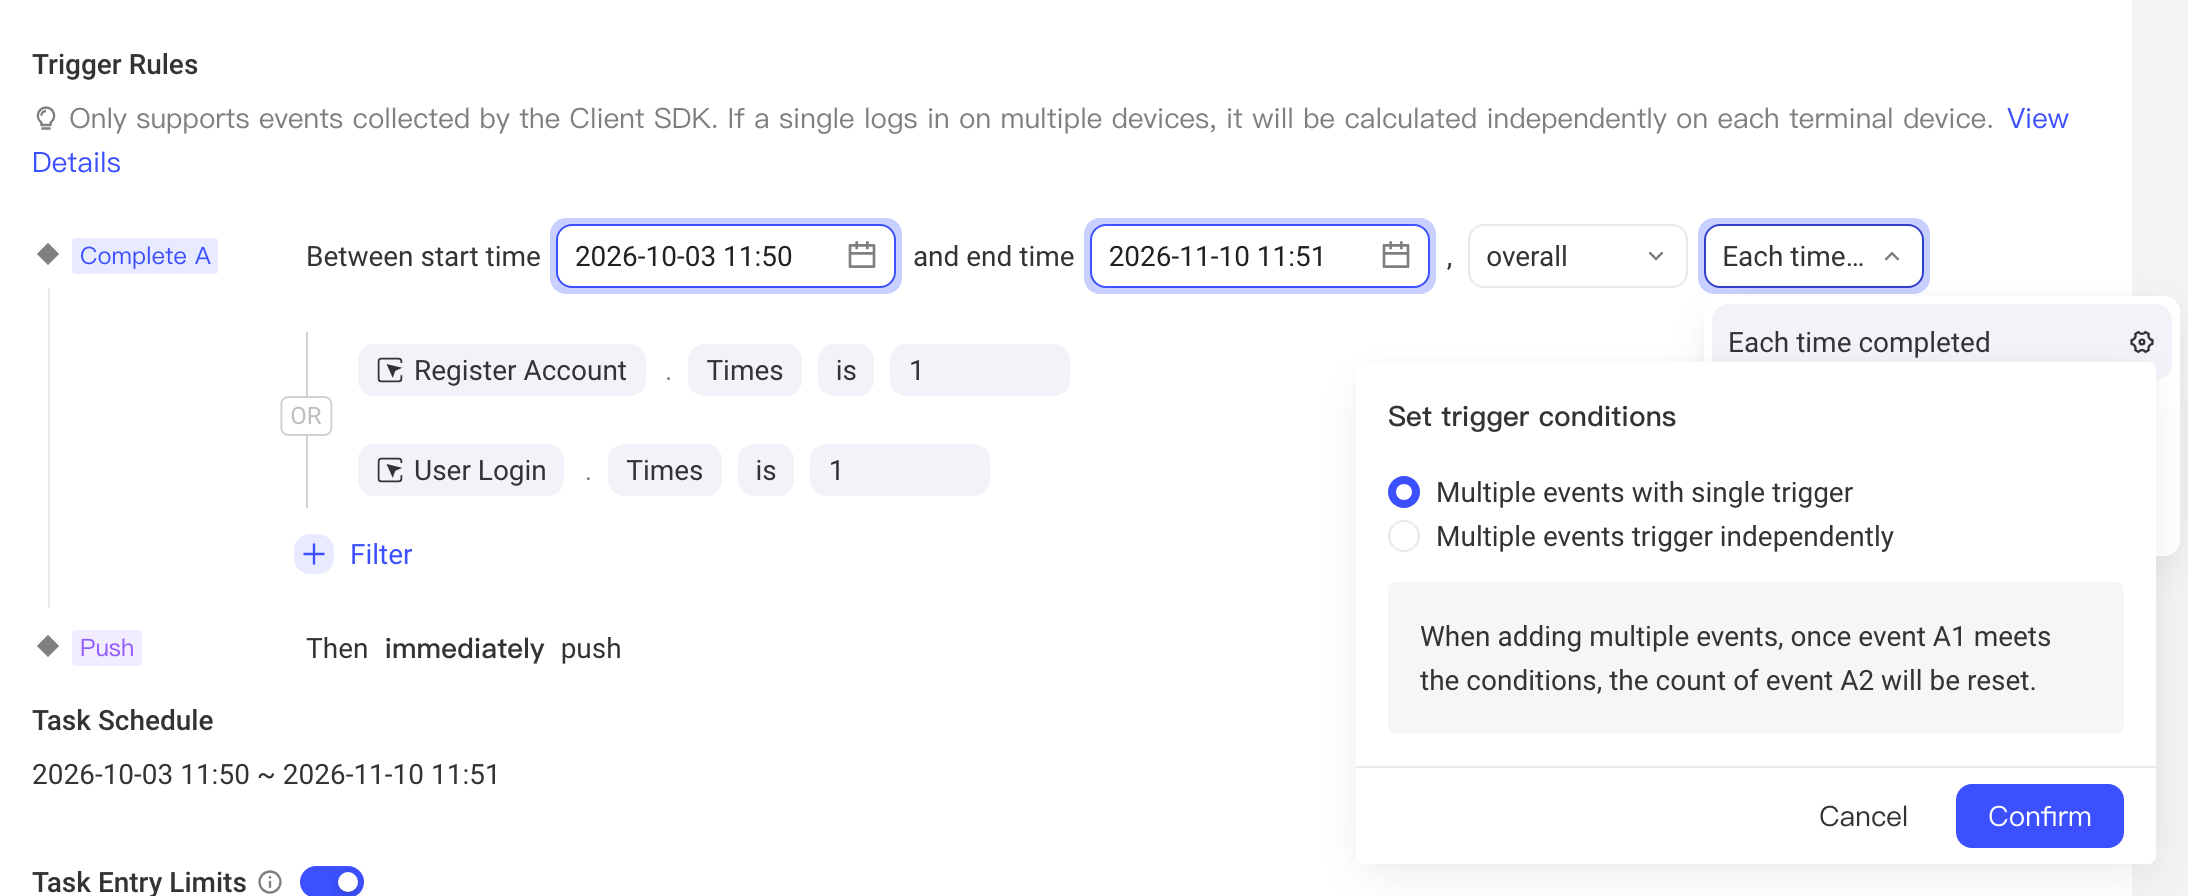Click the diamond marker beside Push
The image size is (2188, 896).
click(48, 646)
